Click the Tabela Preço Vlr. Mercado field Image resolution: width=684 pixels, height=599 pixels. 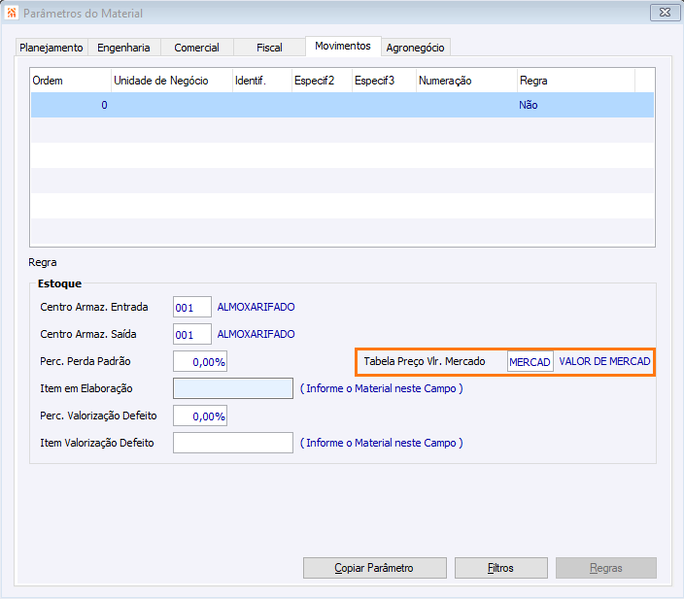tap(530, 362)
